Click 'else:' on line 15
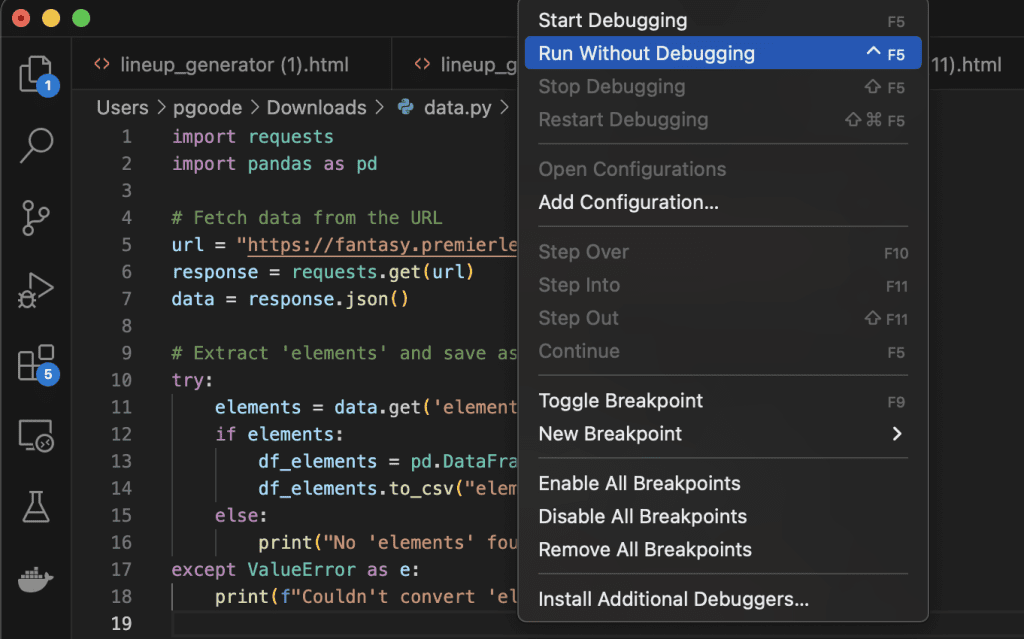 click(x=241, y=516)
